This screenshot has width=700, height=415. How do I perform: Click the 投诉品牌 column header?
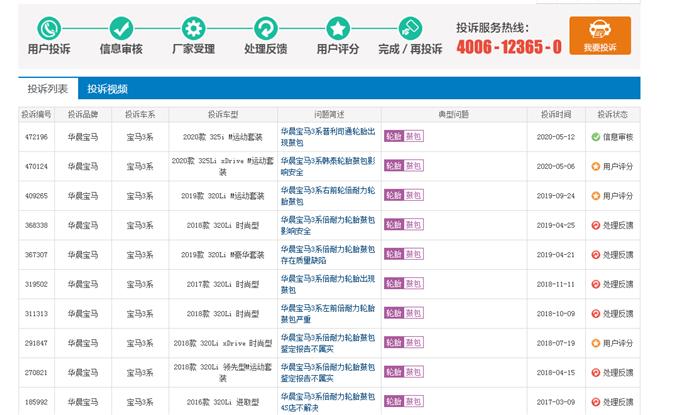[83, 115]
